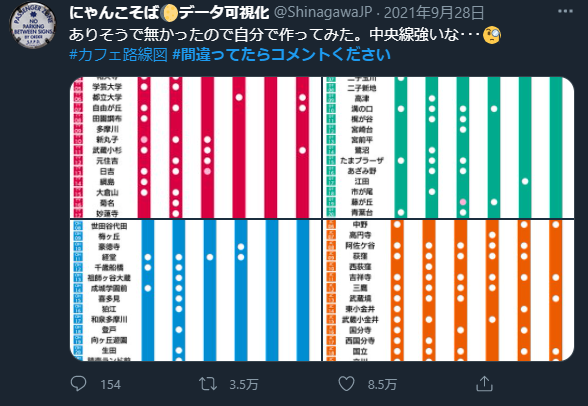Open the @ShinagawaJP handle
Viewport: 588px width, 406px height.
[x=323, y=13]
